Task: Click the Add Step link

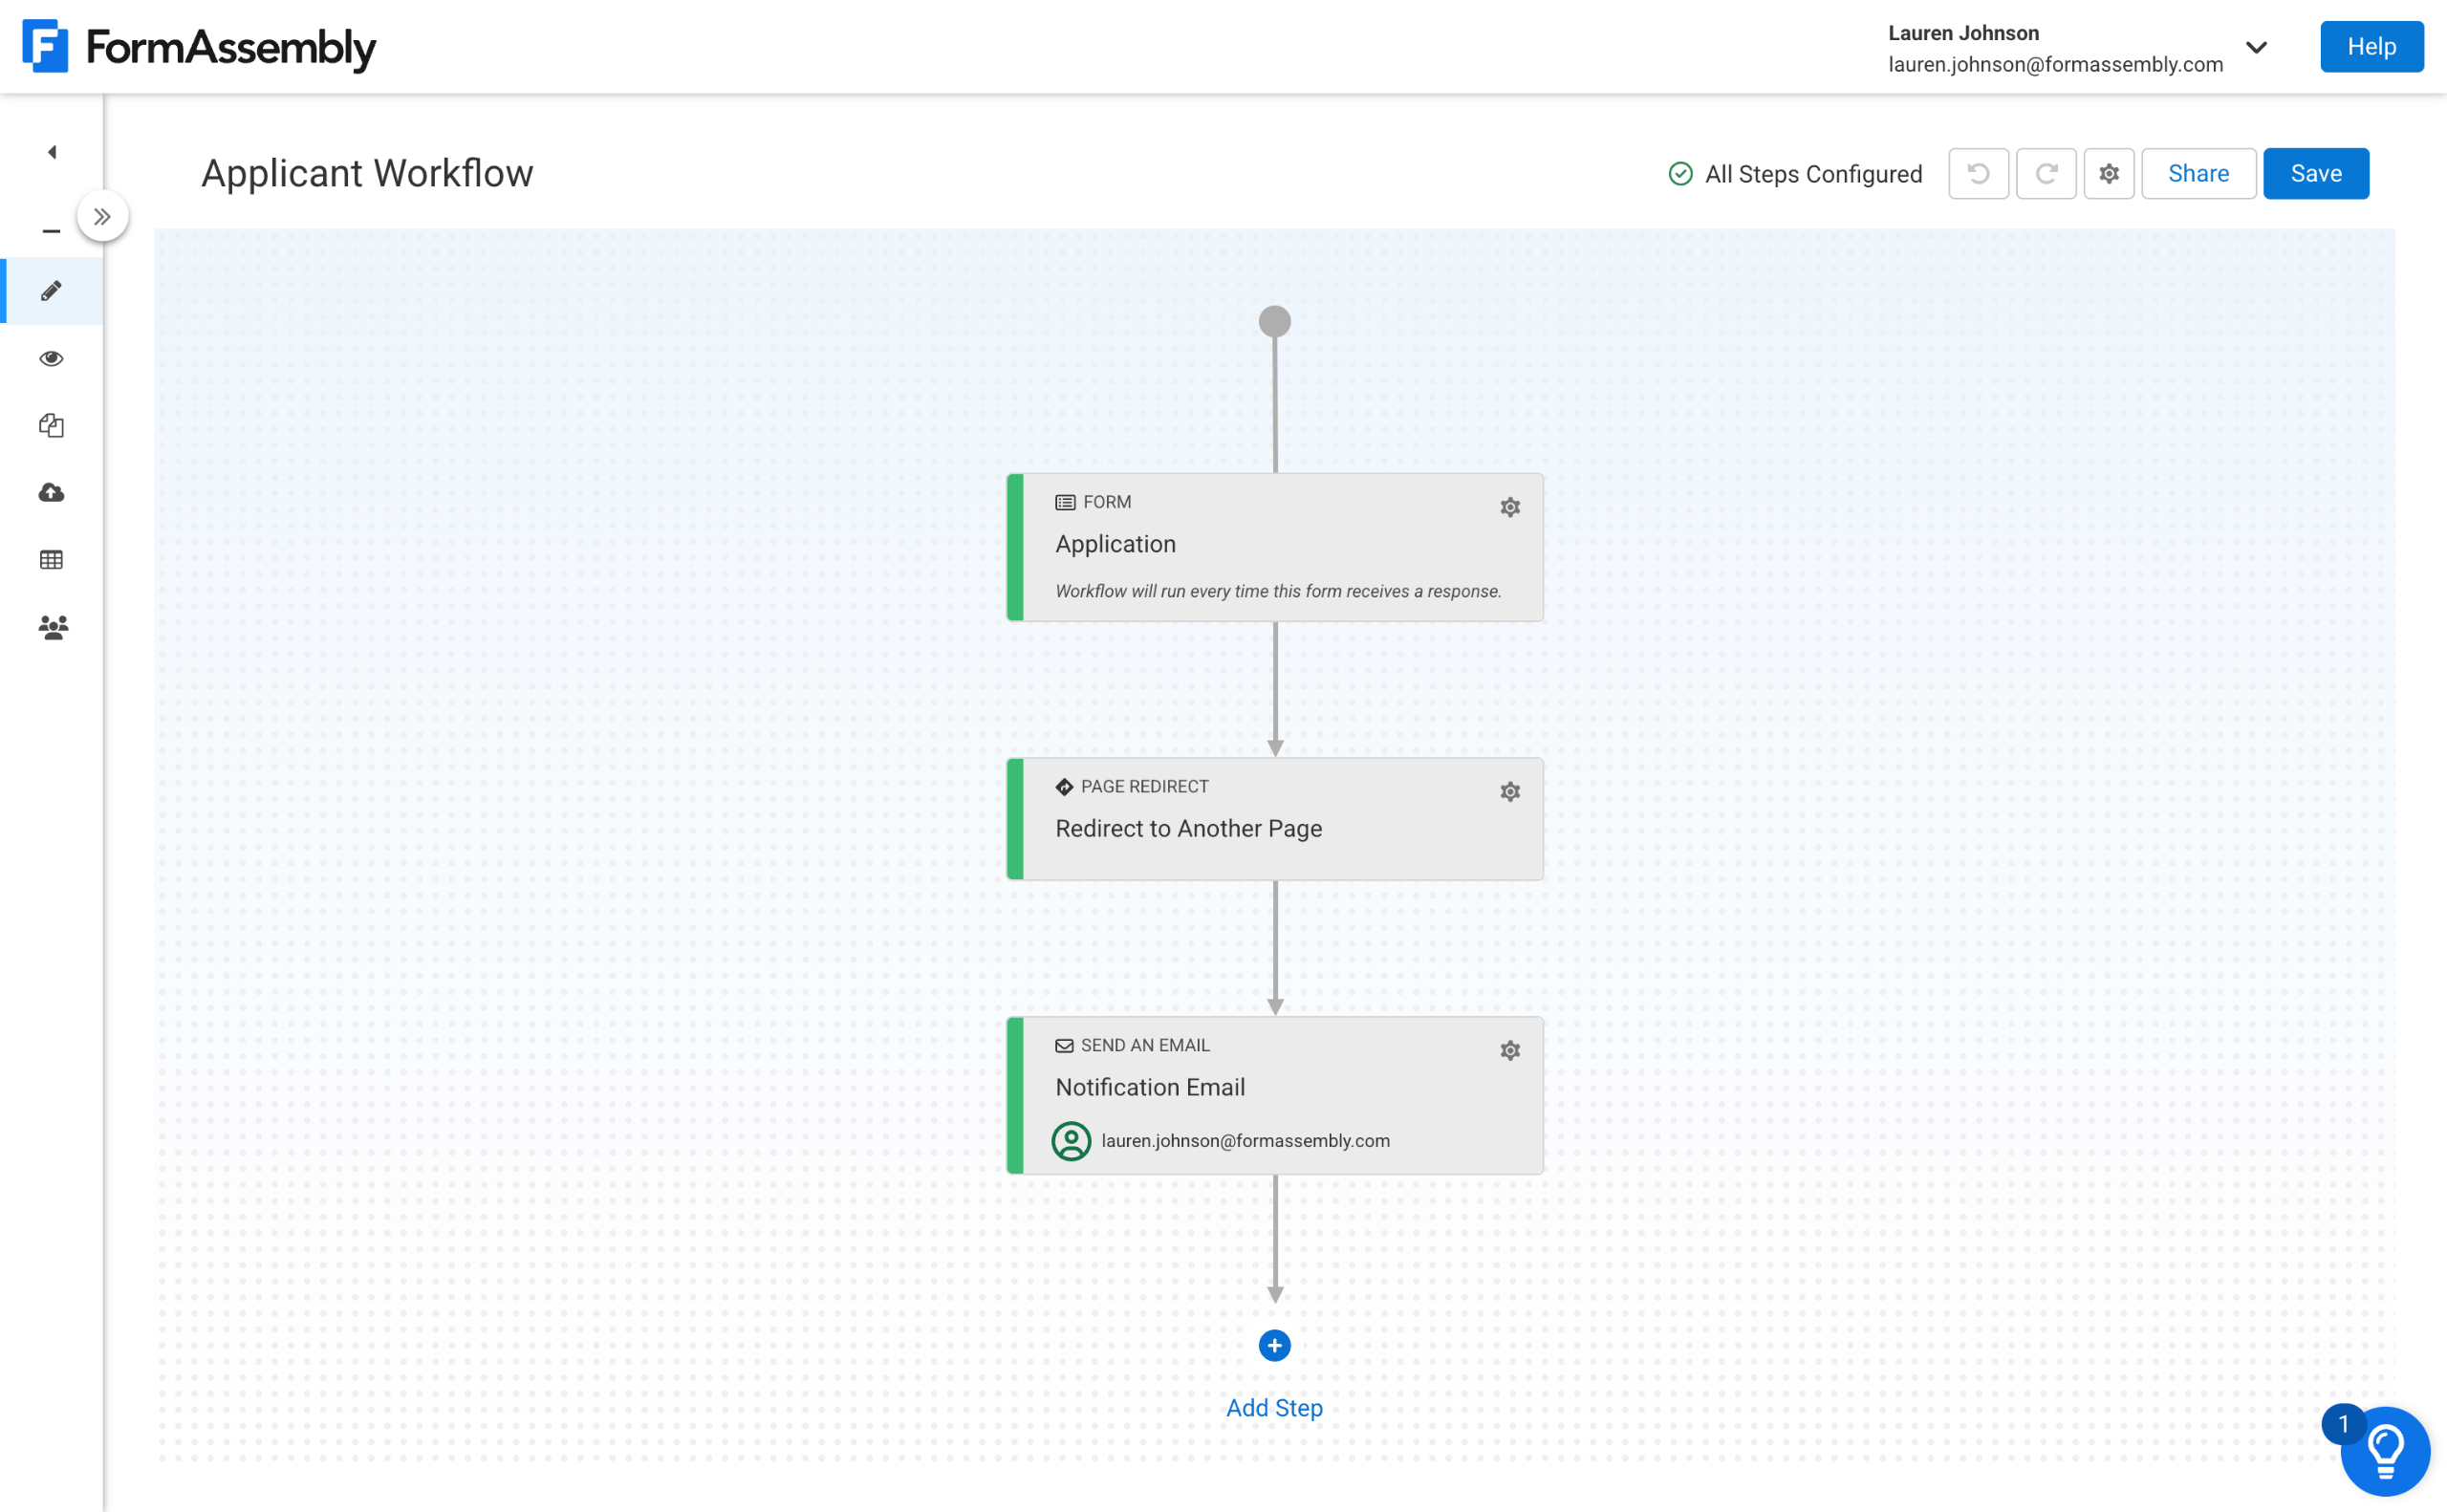Action: 1274,1408
